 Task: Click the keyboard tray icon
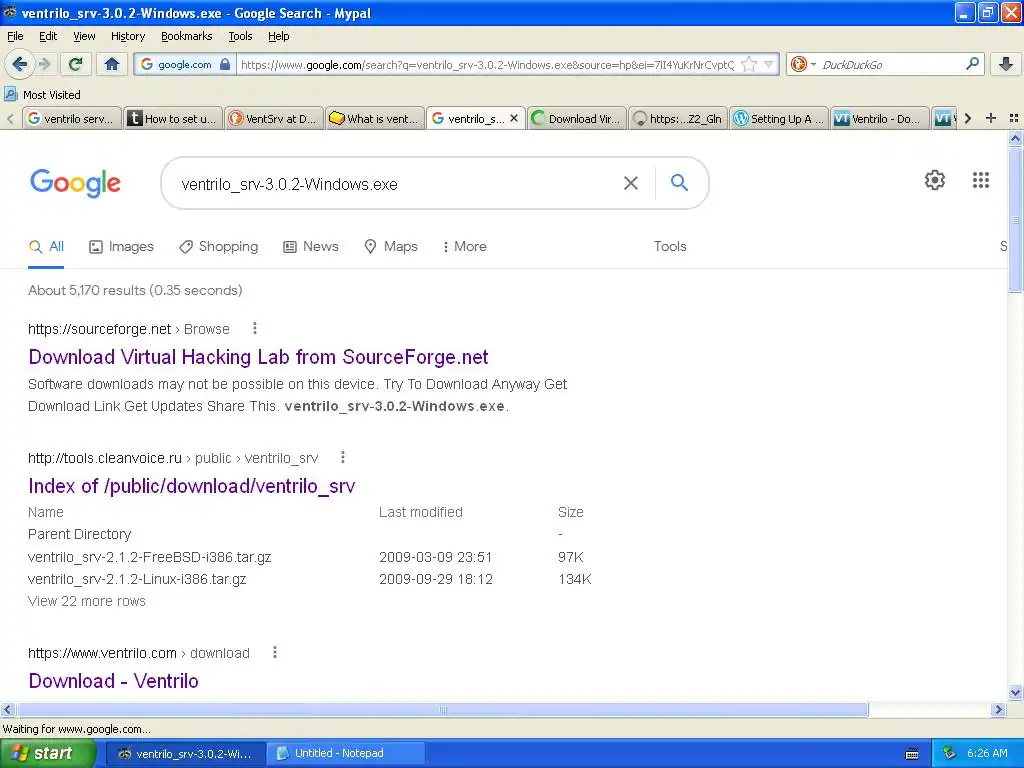(x=912, y=754)
